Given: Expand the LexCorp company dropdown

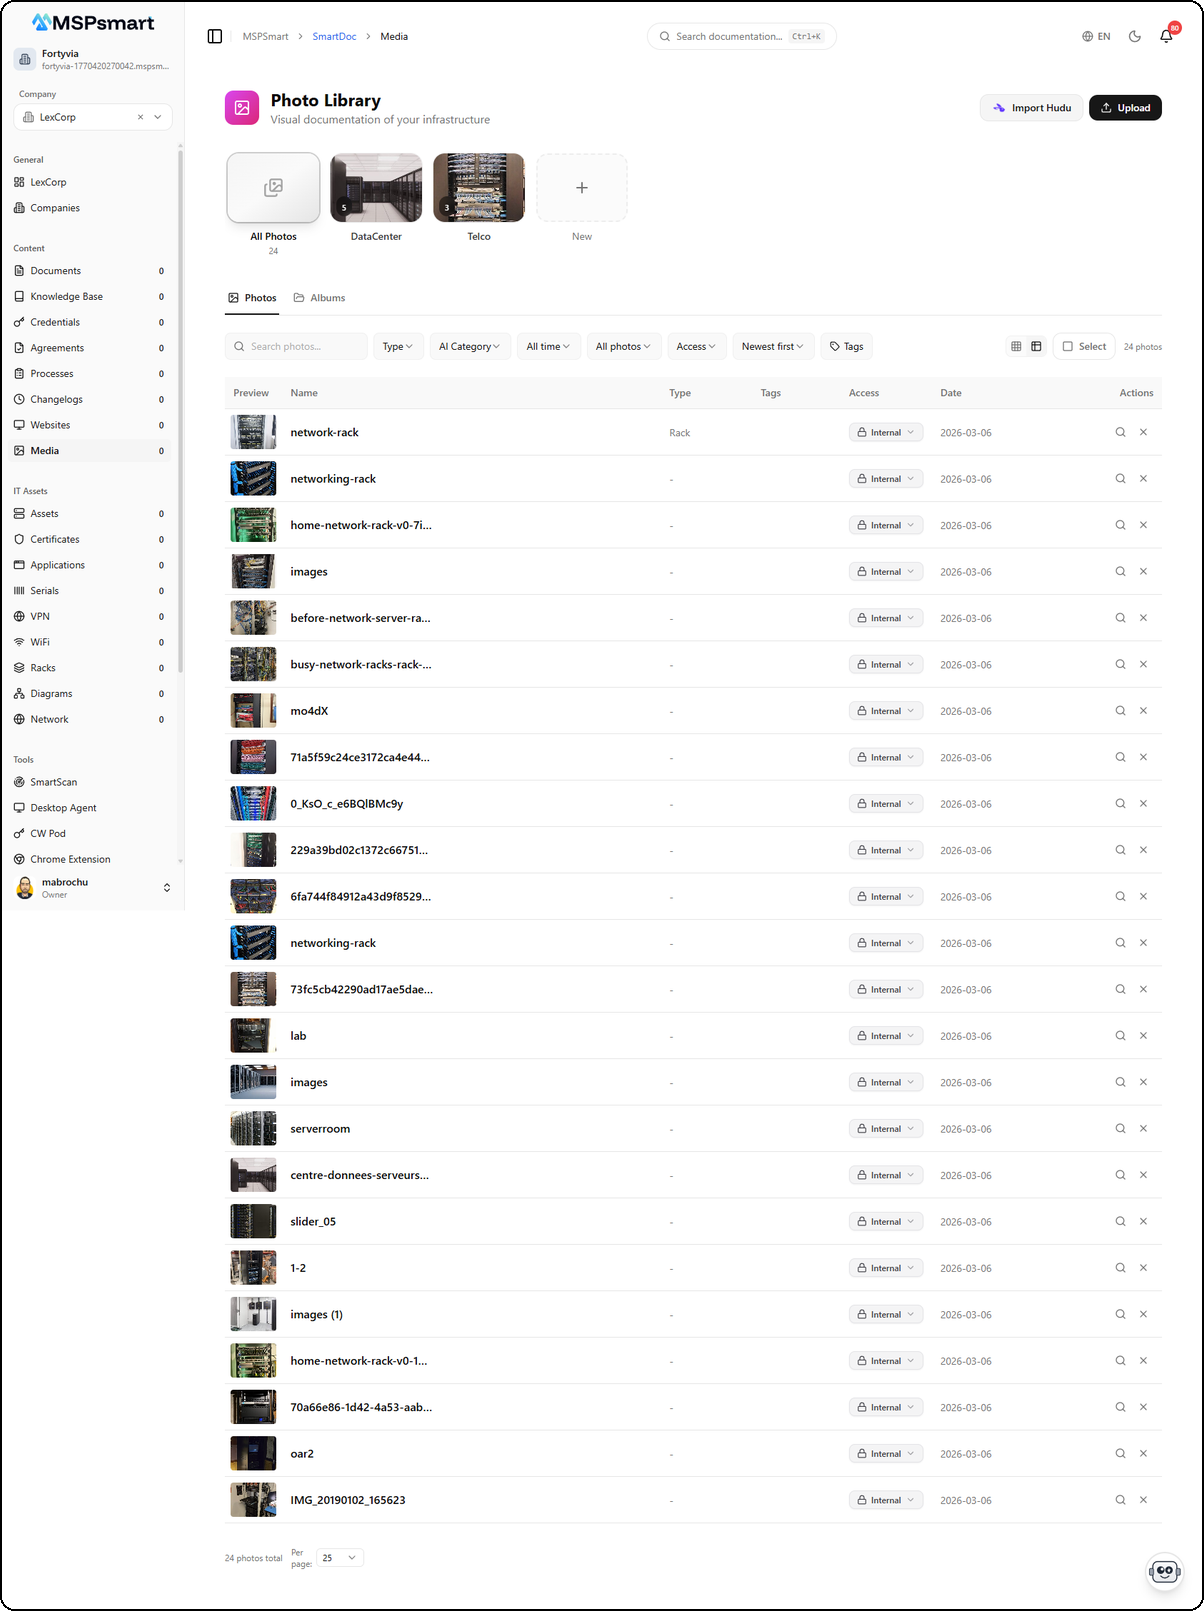Looking at the screenshot, I should click(x=158, y=117).
